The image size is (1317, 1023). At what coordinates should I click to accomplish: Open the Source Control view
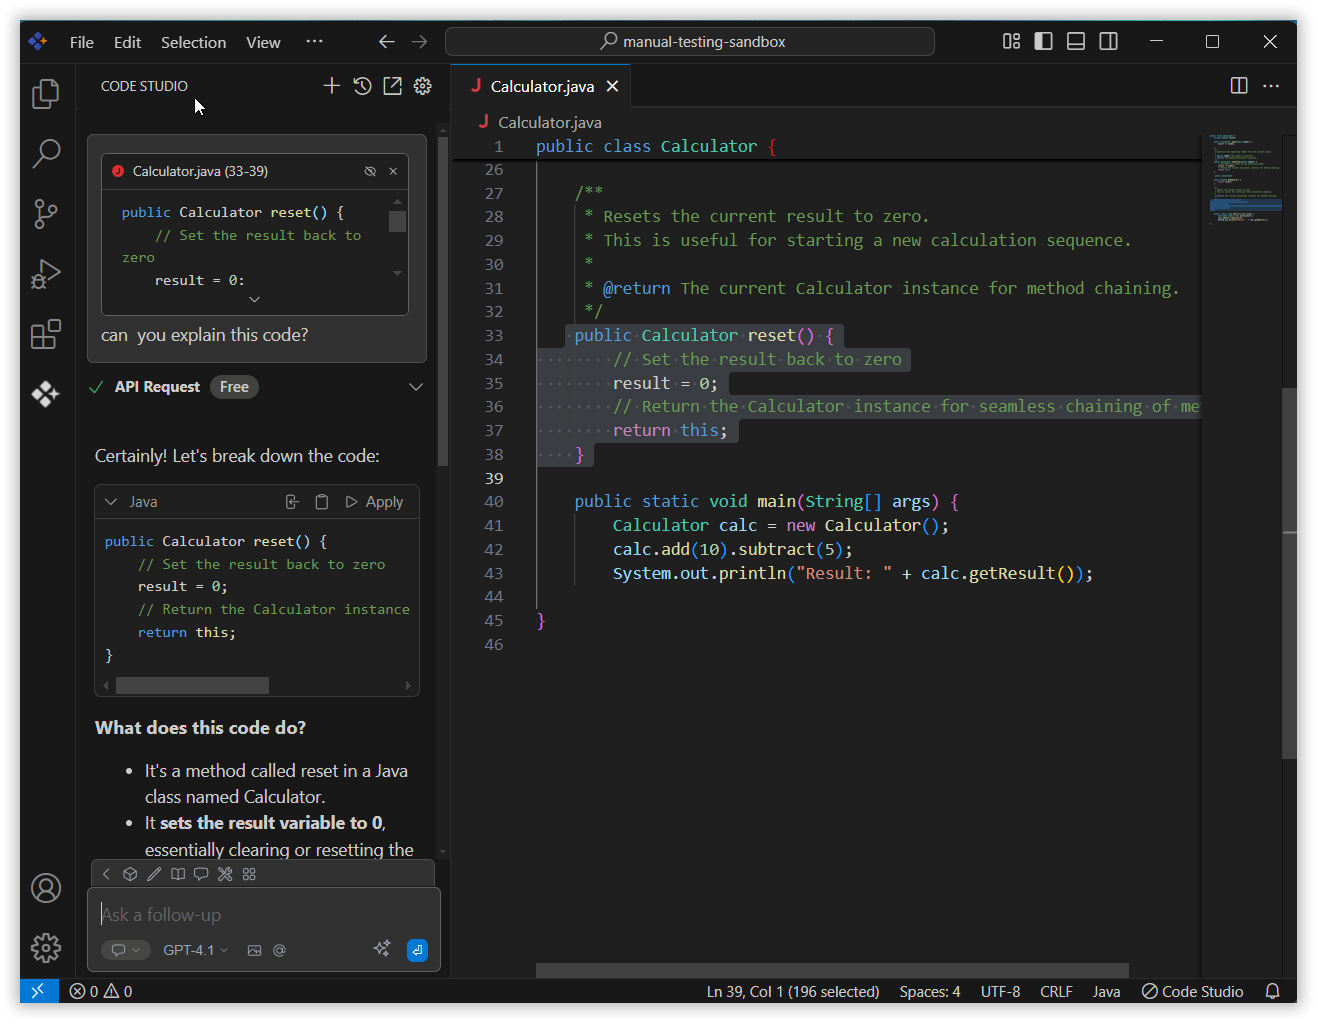[46, 213]
